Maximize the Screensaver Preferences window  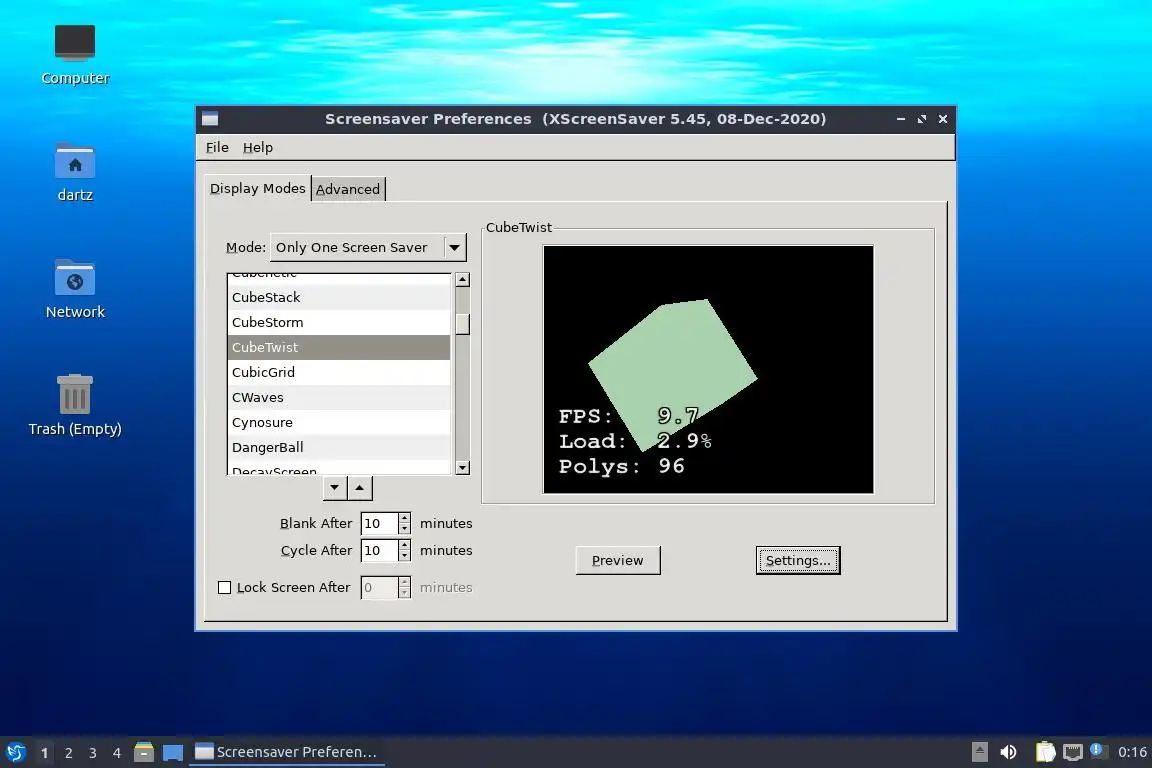(922, 119)
